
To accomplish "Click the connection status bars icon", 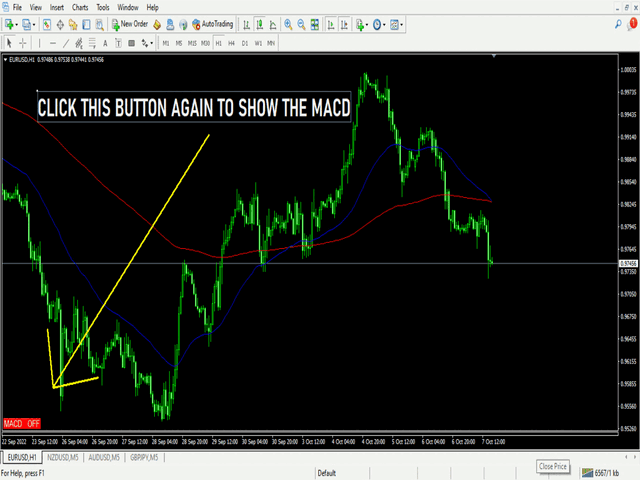I will [587, 473].
